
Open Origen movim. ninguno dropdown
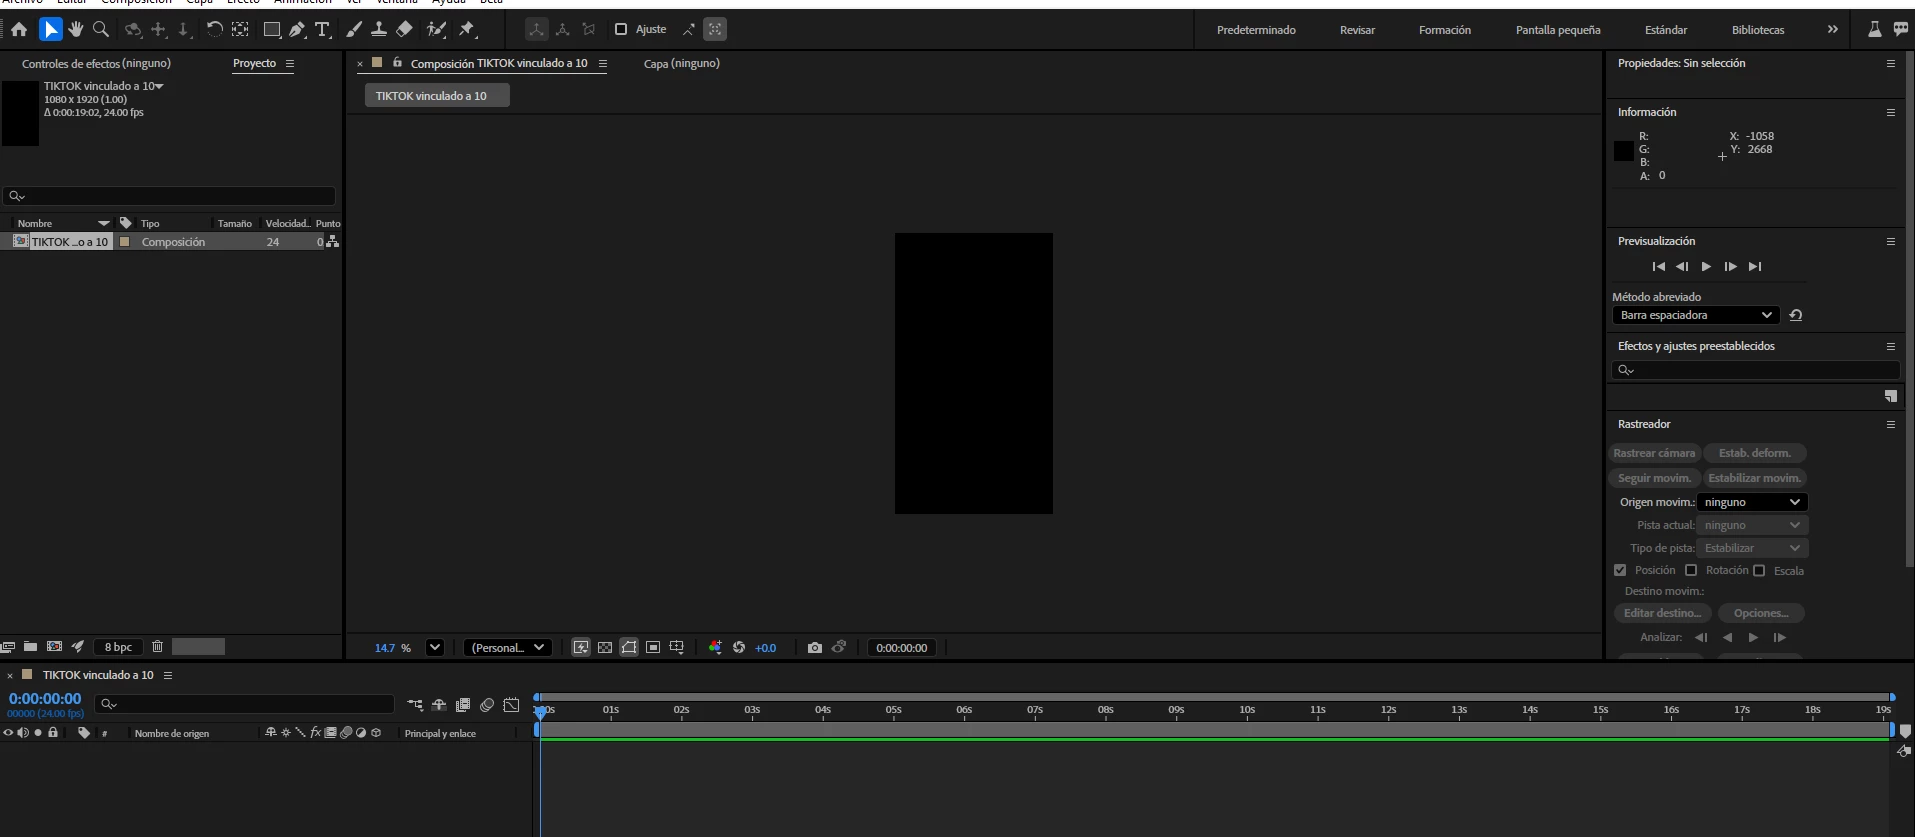pos(1752,502)
